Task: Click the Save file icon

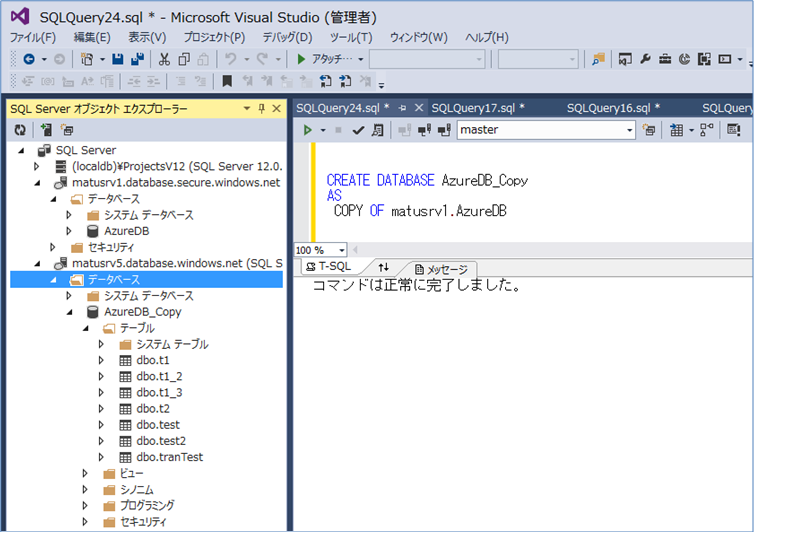Action: tap(118, 60)
